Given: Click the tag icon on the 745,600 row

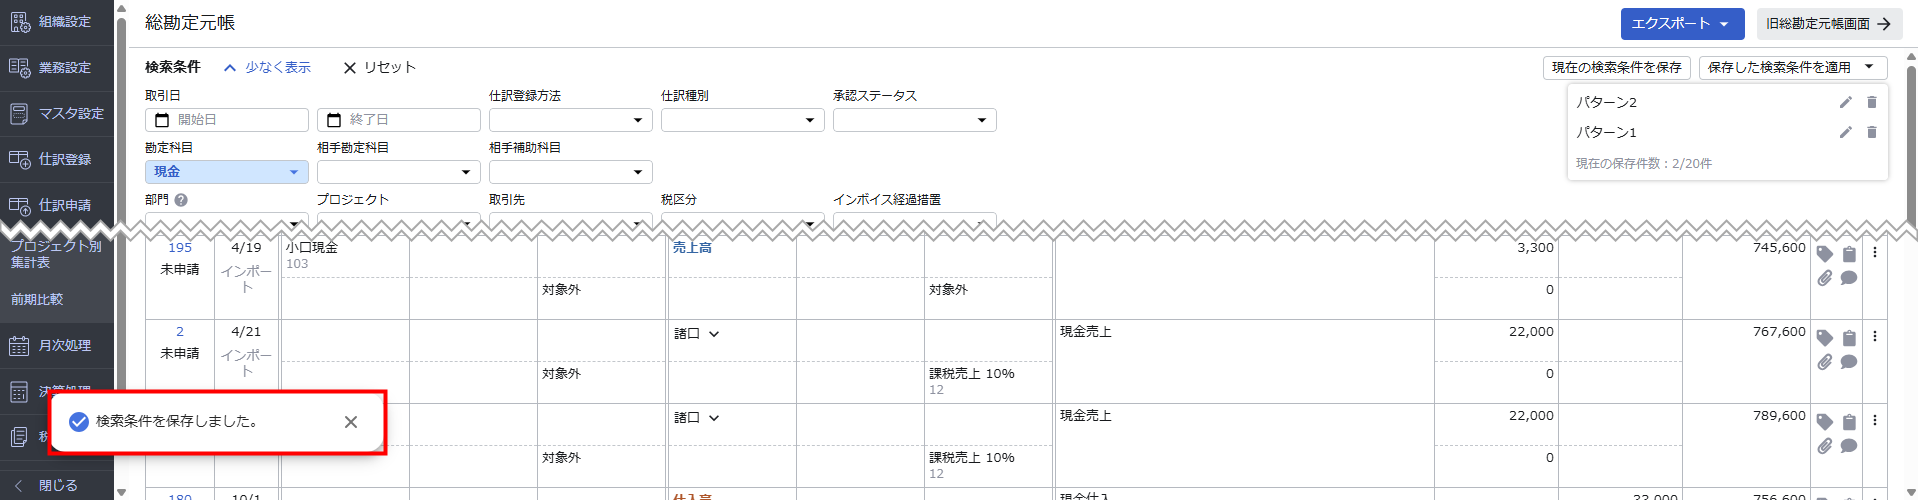Looking at the screenshot, I should (1824, 254).
